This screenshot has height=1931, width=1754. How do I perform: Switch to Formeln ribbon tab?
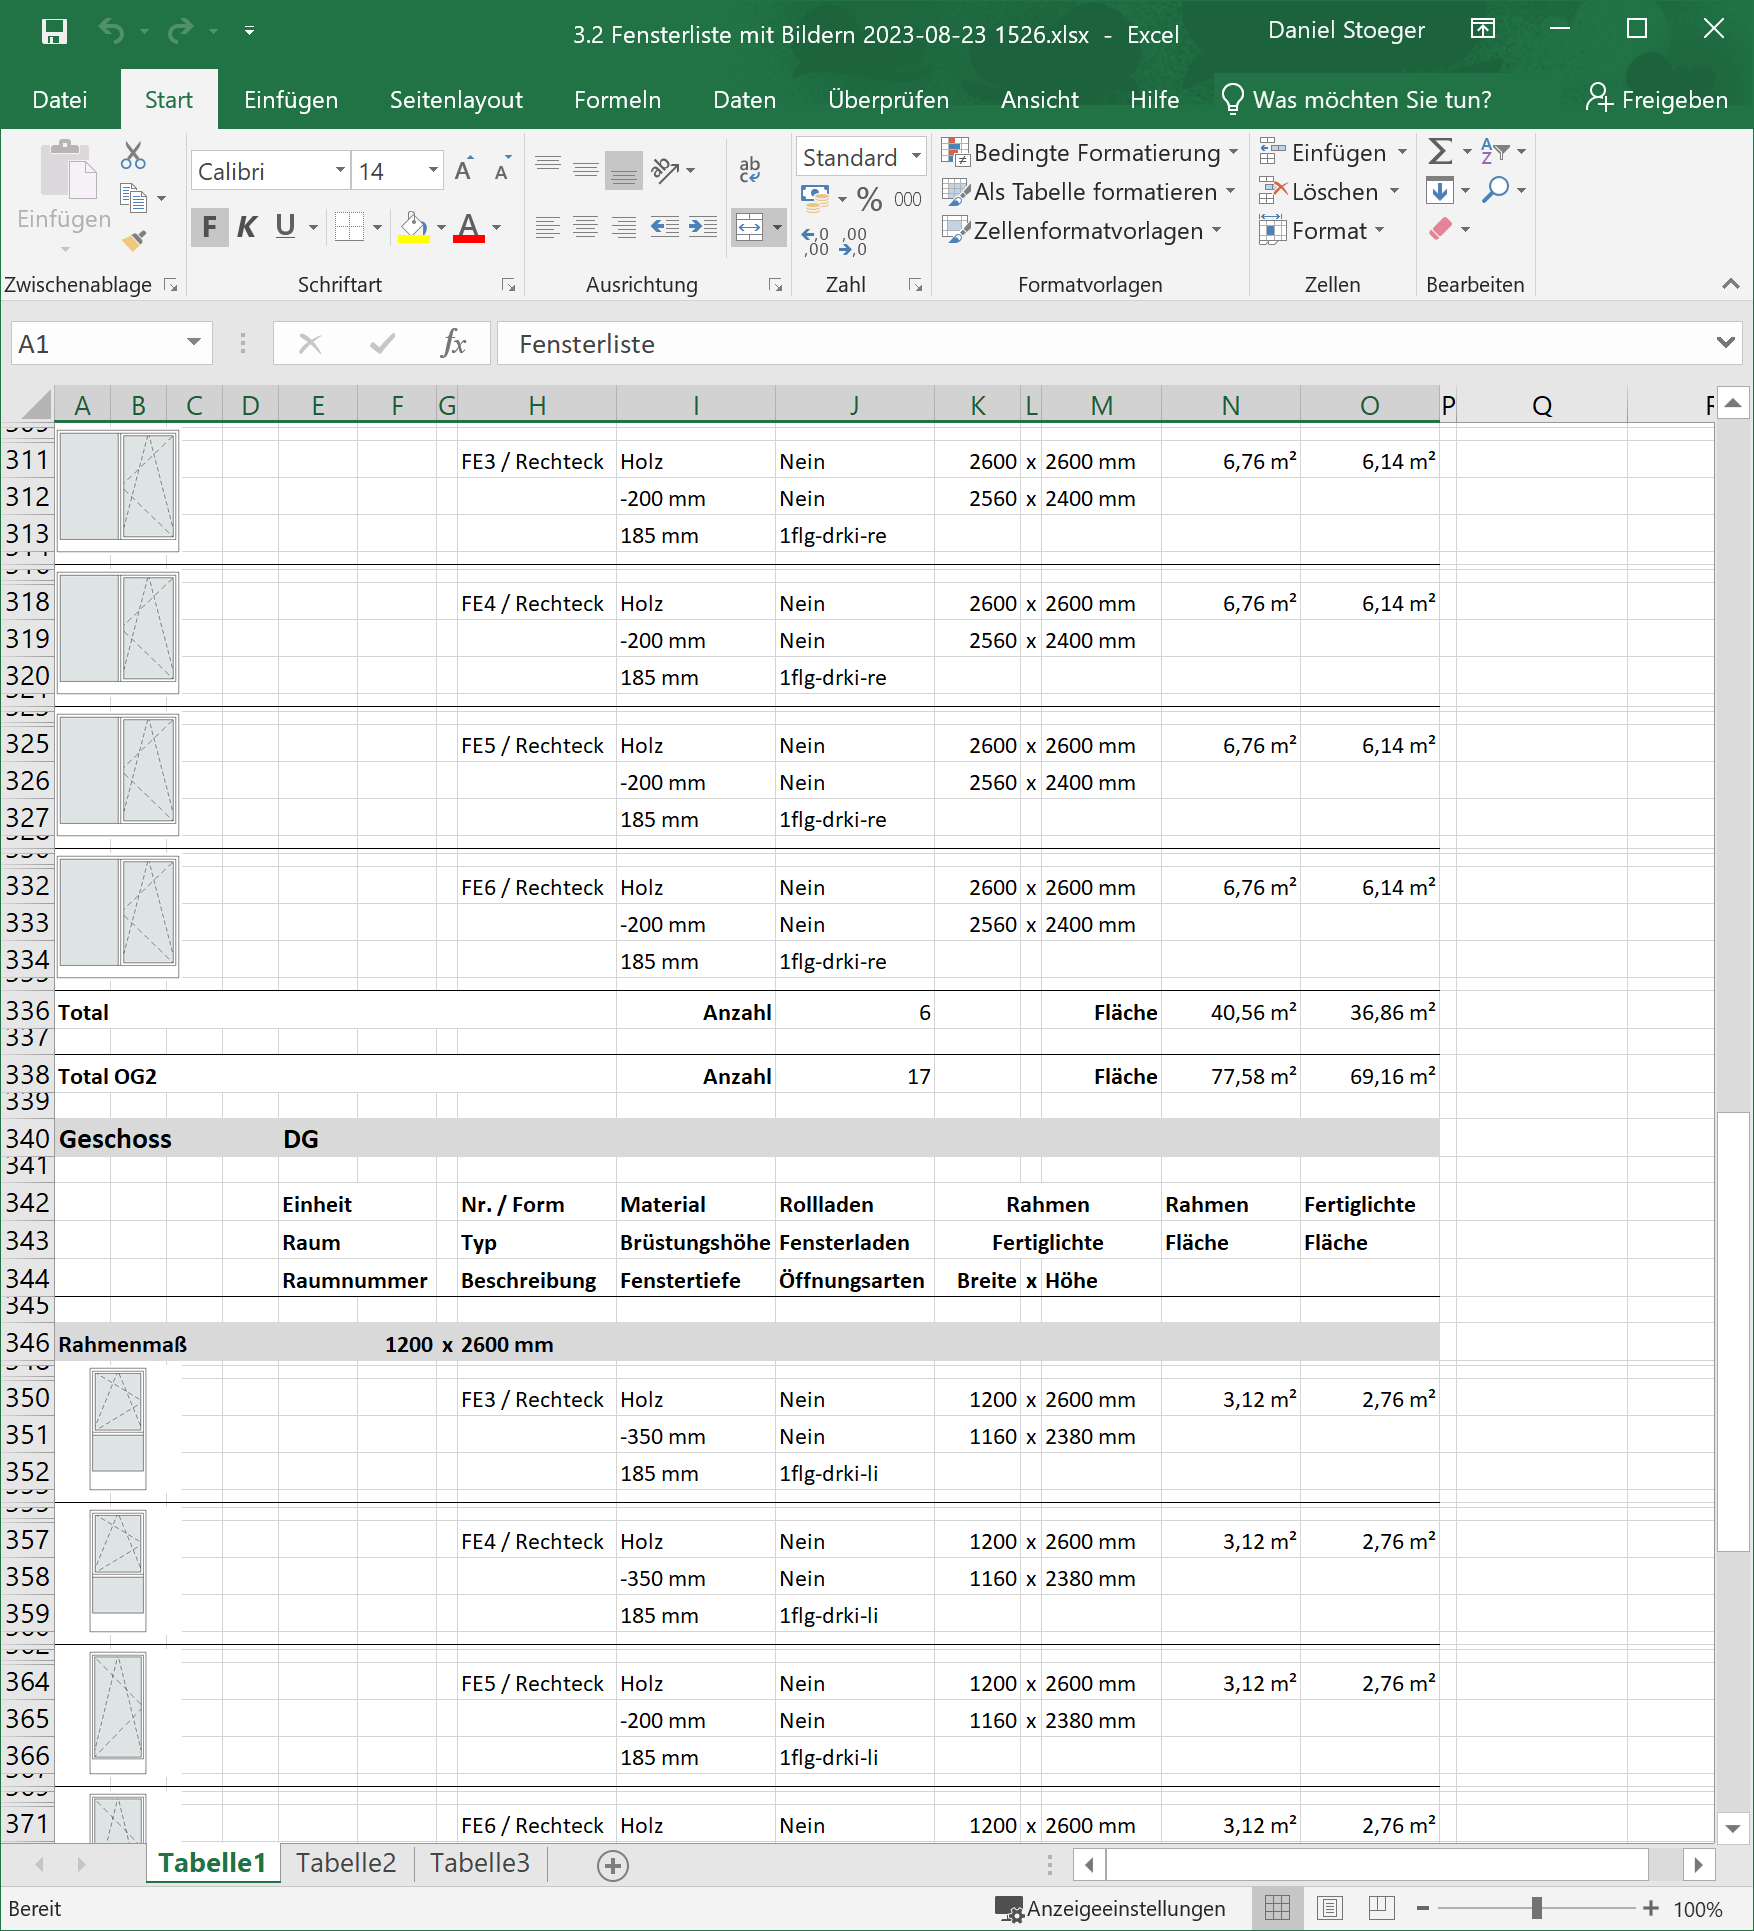[617, 100]
